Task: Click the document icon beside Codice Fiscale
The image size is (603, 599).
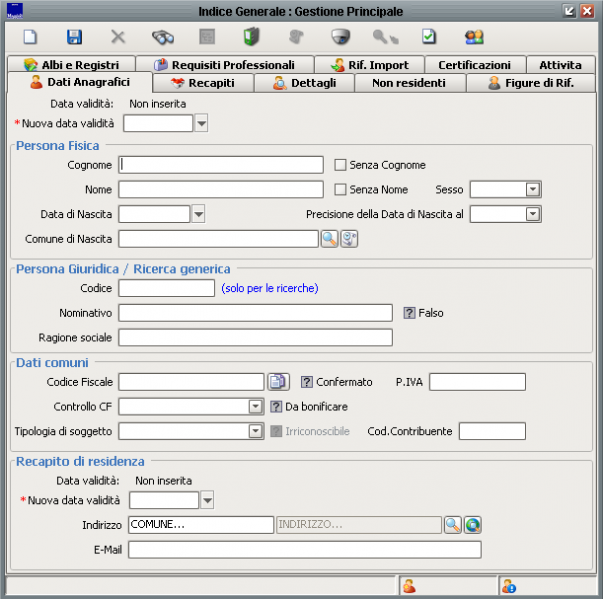Action: (x=278, y=381)
